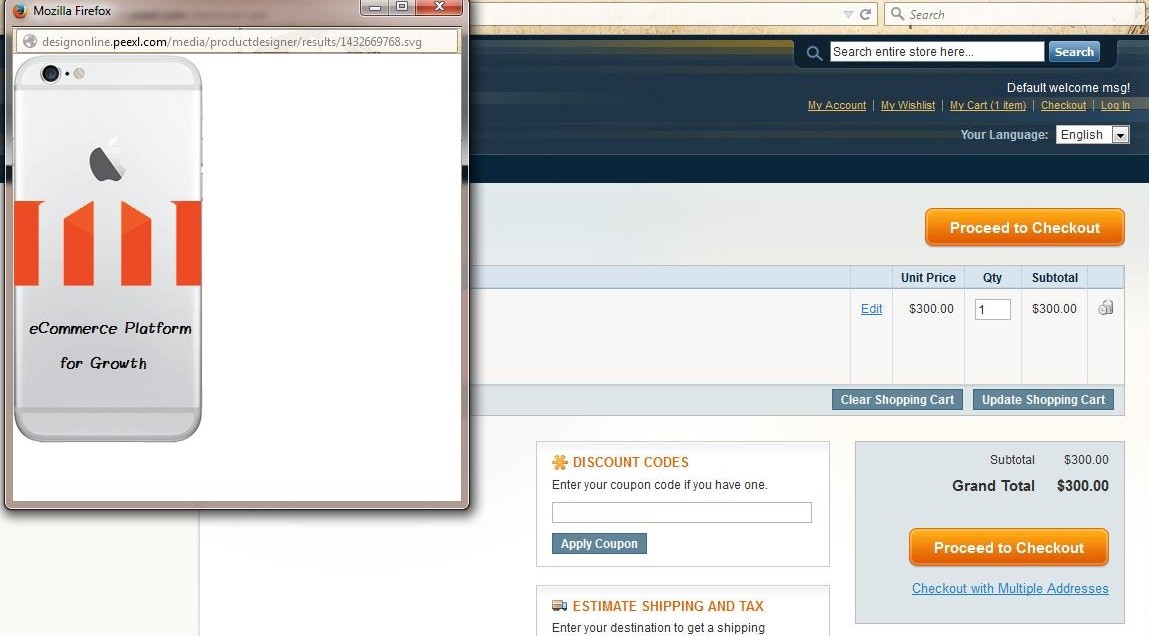Click Proceed to Checkout in totals box
The image size is (1149, 636).
(1009, 547)
